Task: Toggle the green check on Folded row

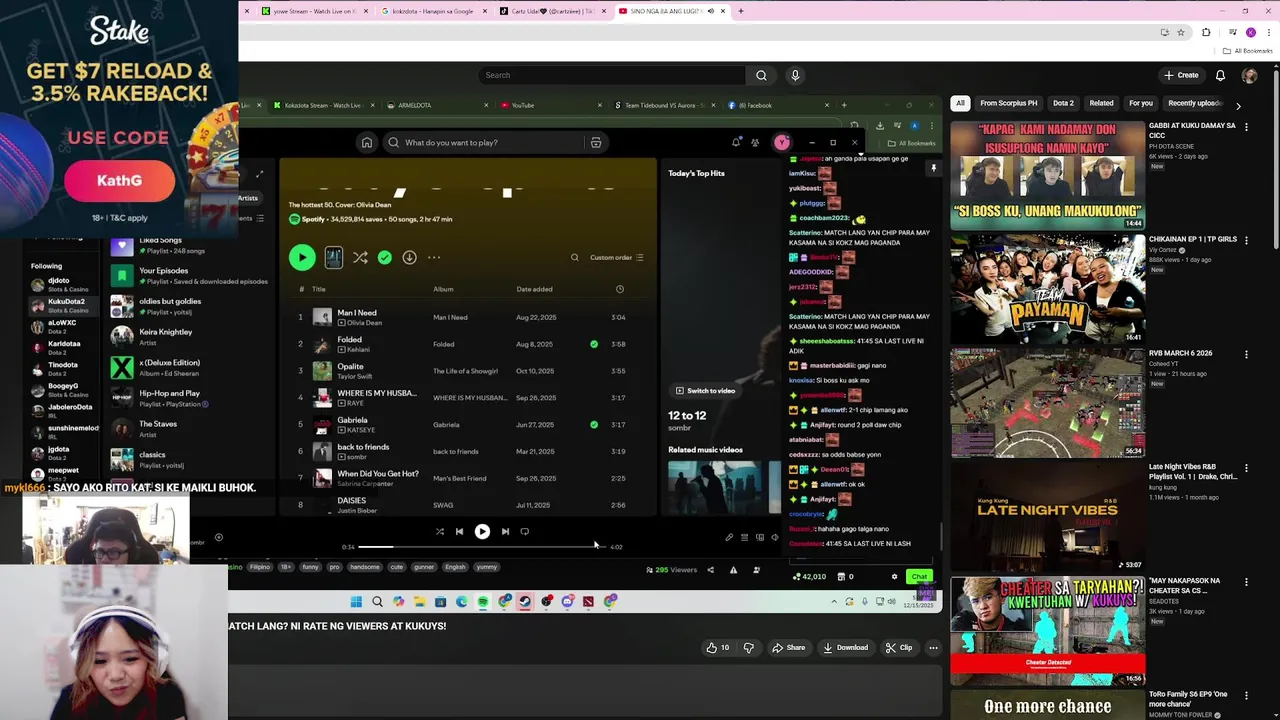Action: [594, 344]
